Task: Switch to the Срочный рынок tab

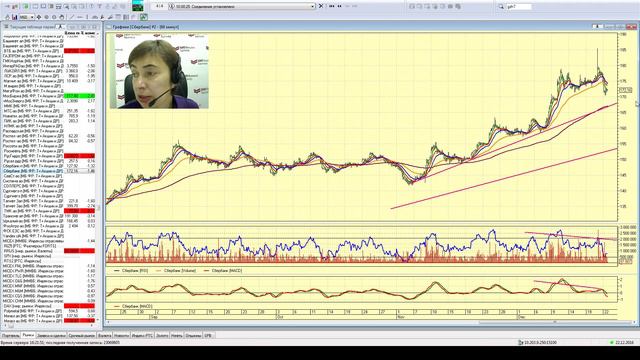Action: (82, 336)
